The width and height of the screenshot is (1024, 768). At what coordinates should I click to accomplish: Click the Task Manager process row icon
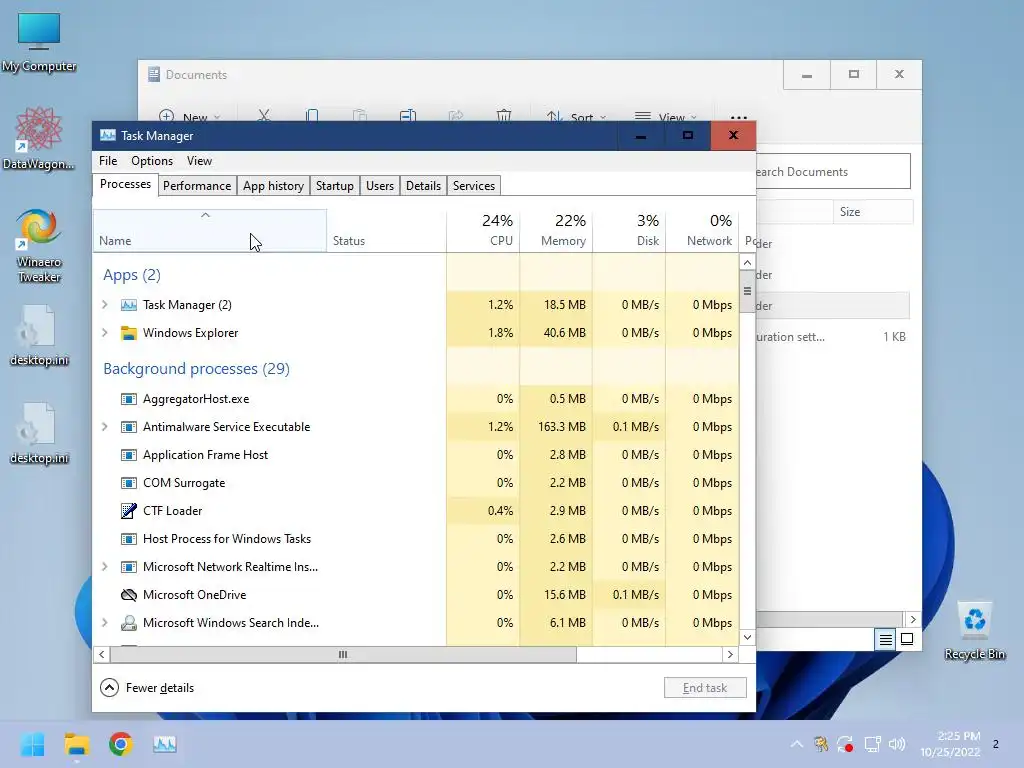[129, 305]
